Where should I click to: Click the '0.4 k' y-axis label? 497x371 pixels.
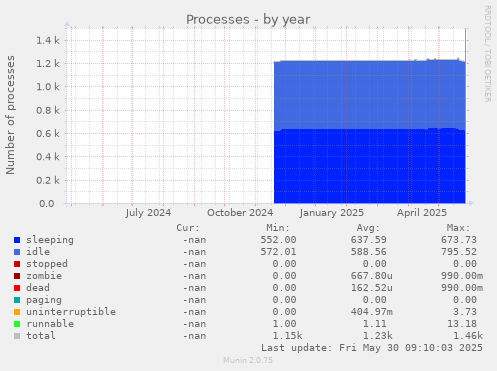(x=48, y=157)
